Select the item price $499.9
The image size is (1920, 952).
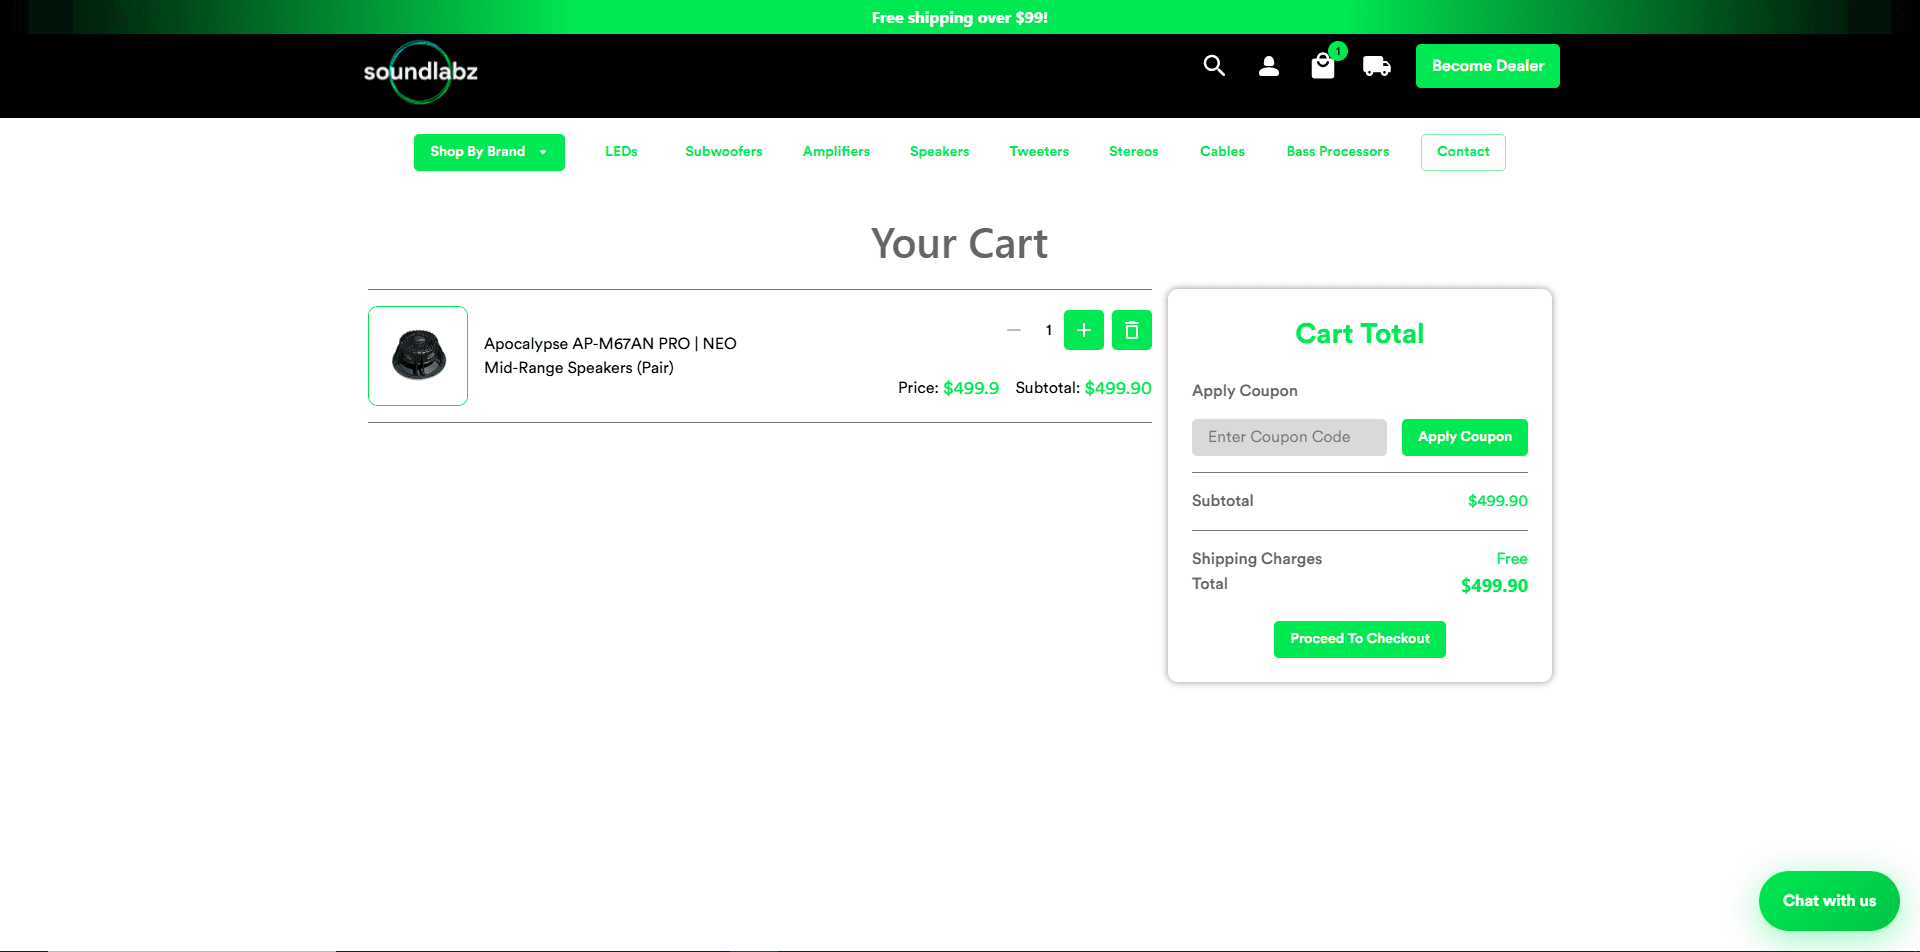click(x=971, y=388)
